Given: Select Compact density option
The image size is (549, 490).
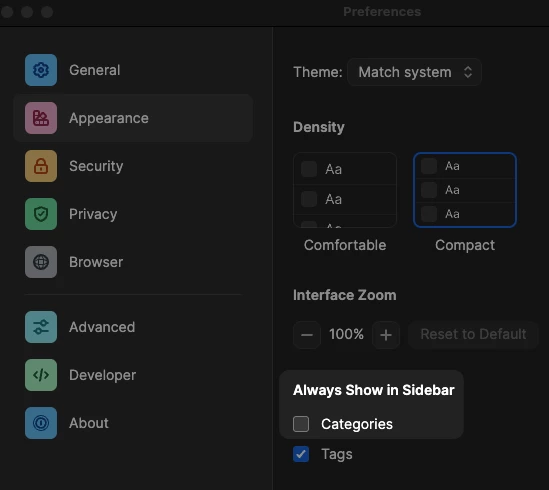Looking at the screenshot, I should (465, 190).
